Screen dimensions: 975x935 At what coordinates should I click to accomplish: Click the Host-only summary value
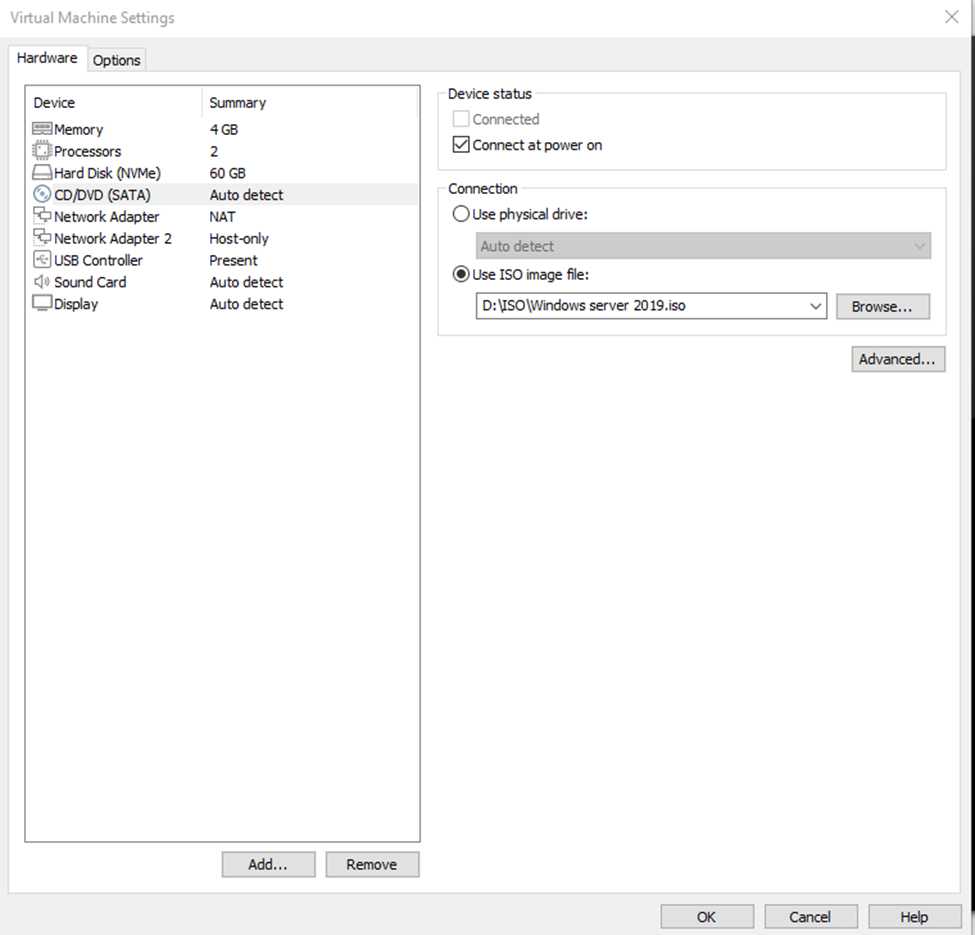click(x=239, y=238)
